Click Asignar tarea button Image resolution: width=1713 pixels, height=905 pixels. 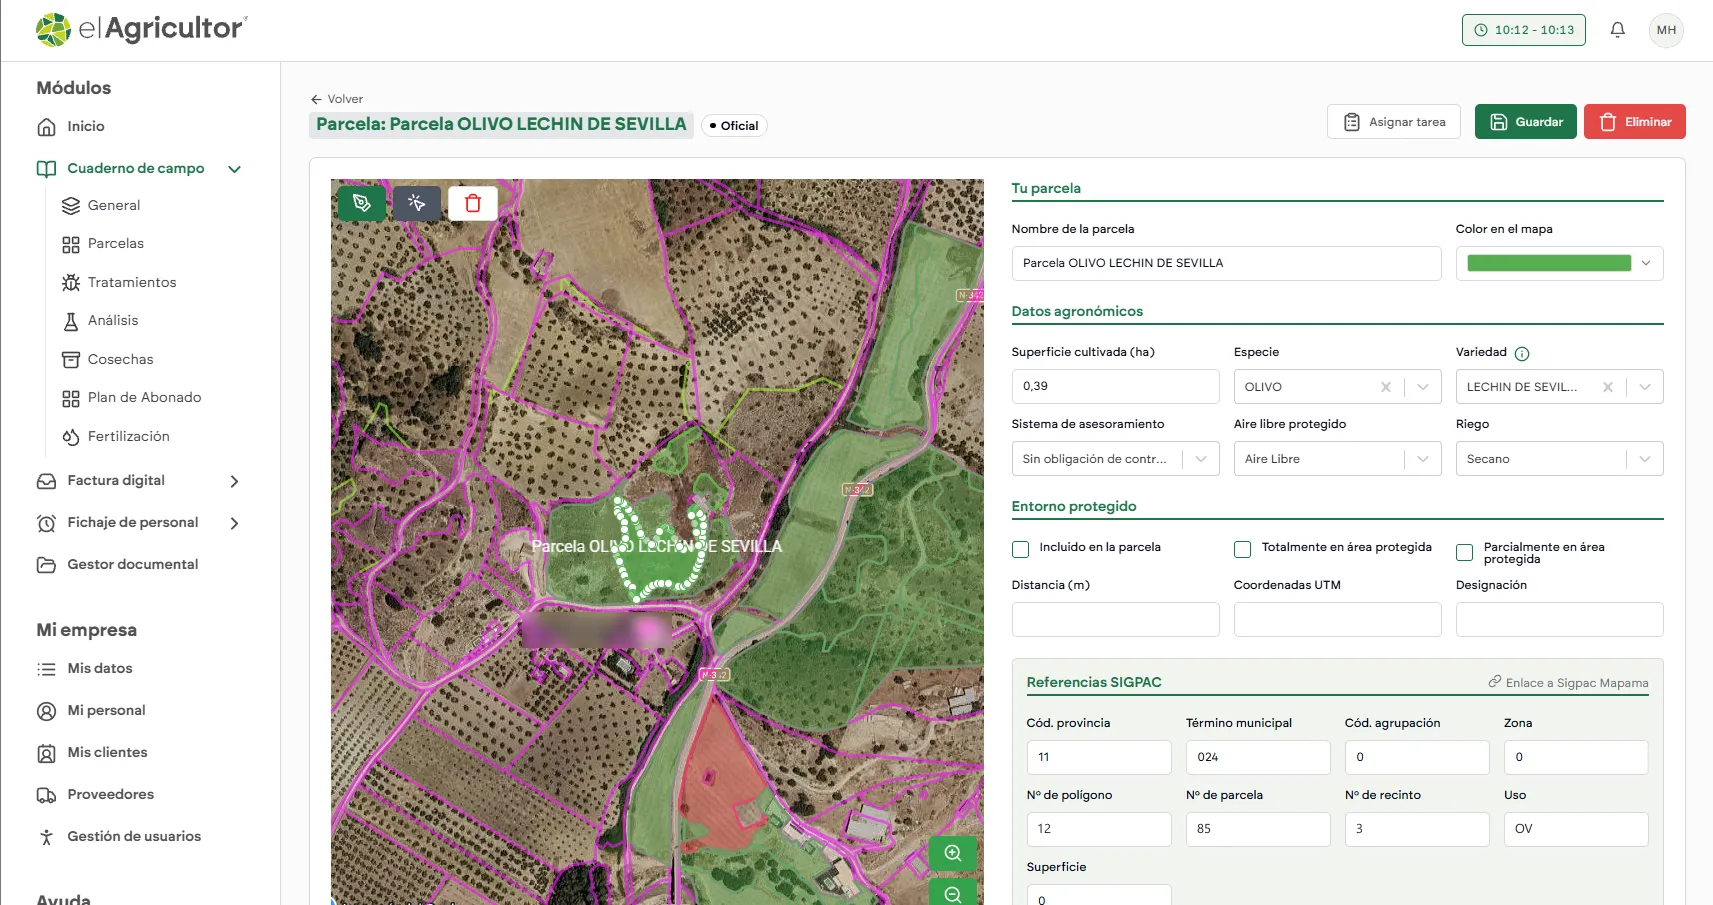(x=1394, y=122)
